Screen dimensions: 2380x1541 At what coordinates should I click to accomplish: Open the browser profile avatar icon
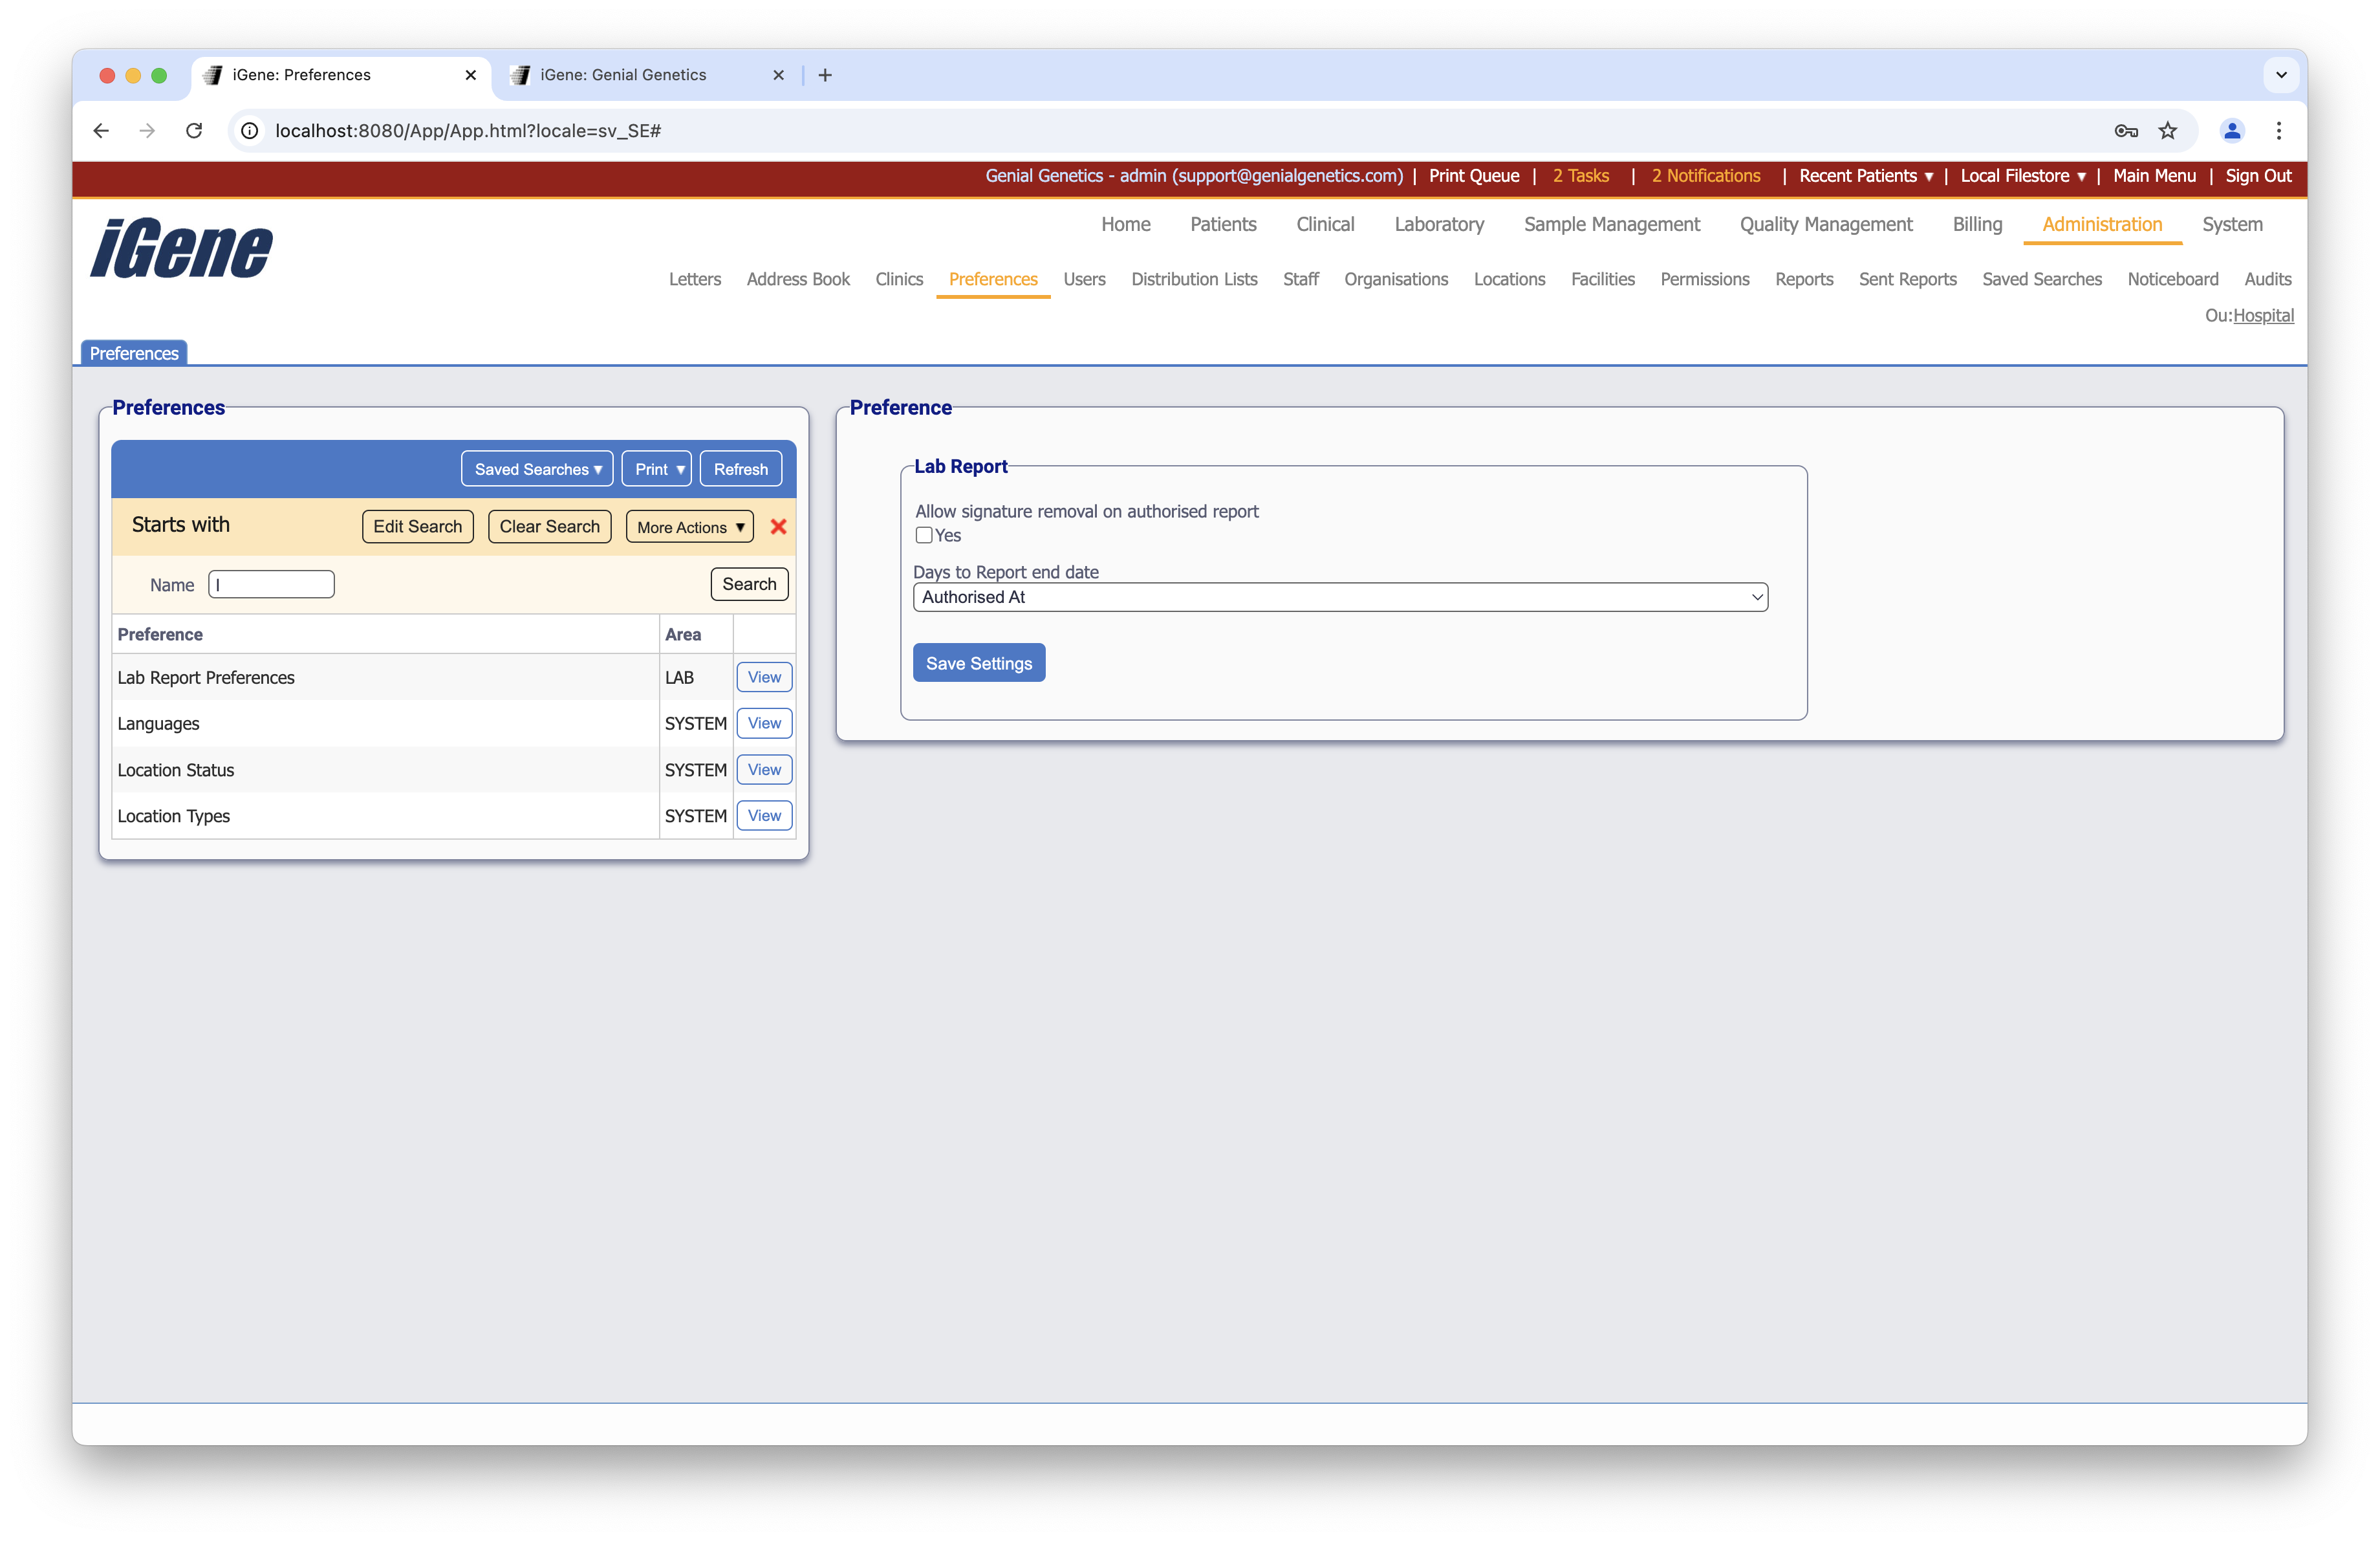click(2231, 131)
